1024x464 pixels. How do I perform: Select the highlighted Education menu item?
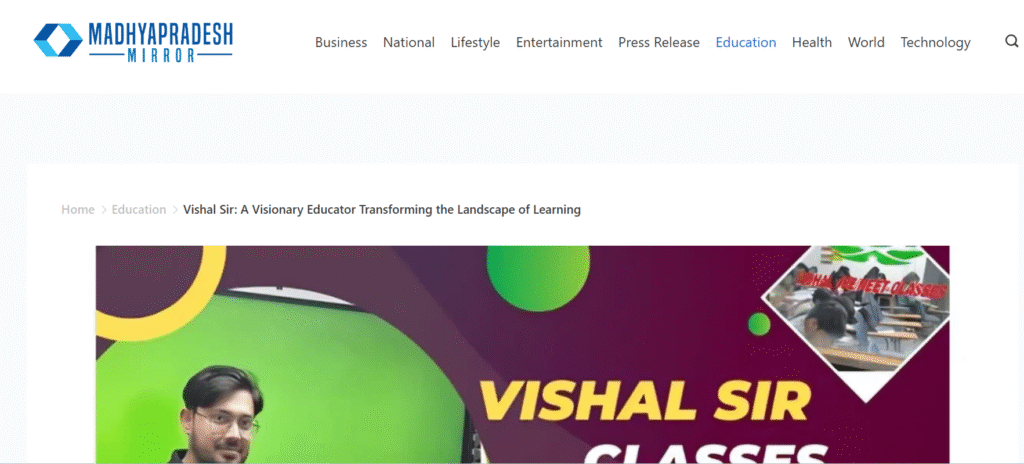pyautogui.click(x=746, y=42)
